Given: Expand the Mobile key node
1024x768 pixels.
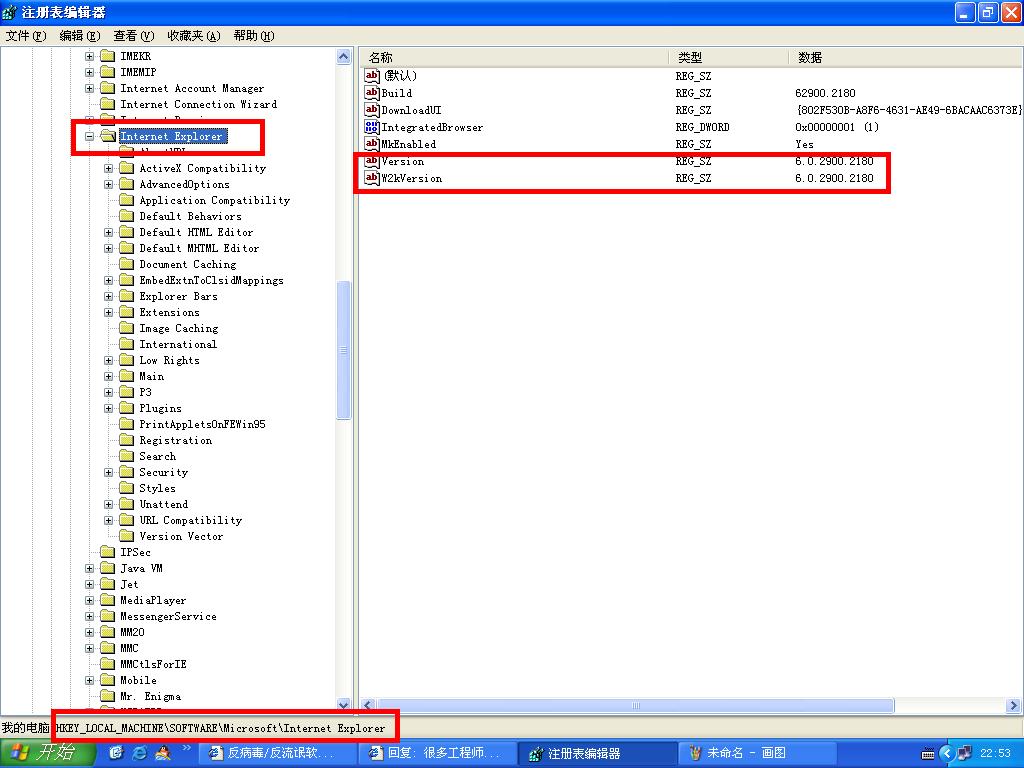Looking at the screenshot, I should (89, 680).
